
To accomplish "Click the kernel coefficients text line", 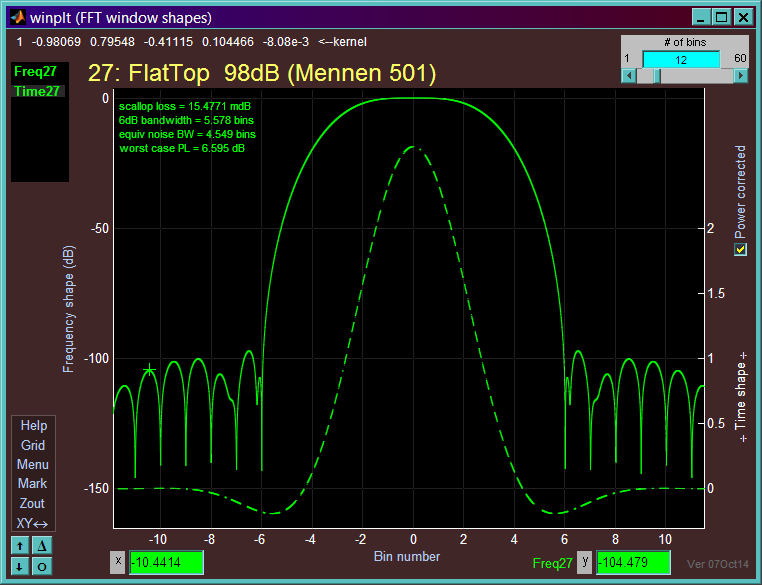I will click(191, 42).
